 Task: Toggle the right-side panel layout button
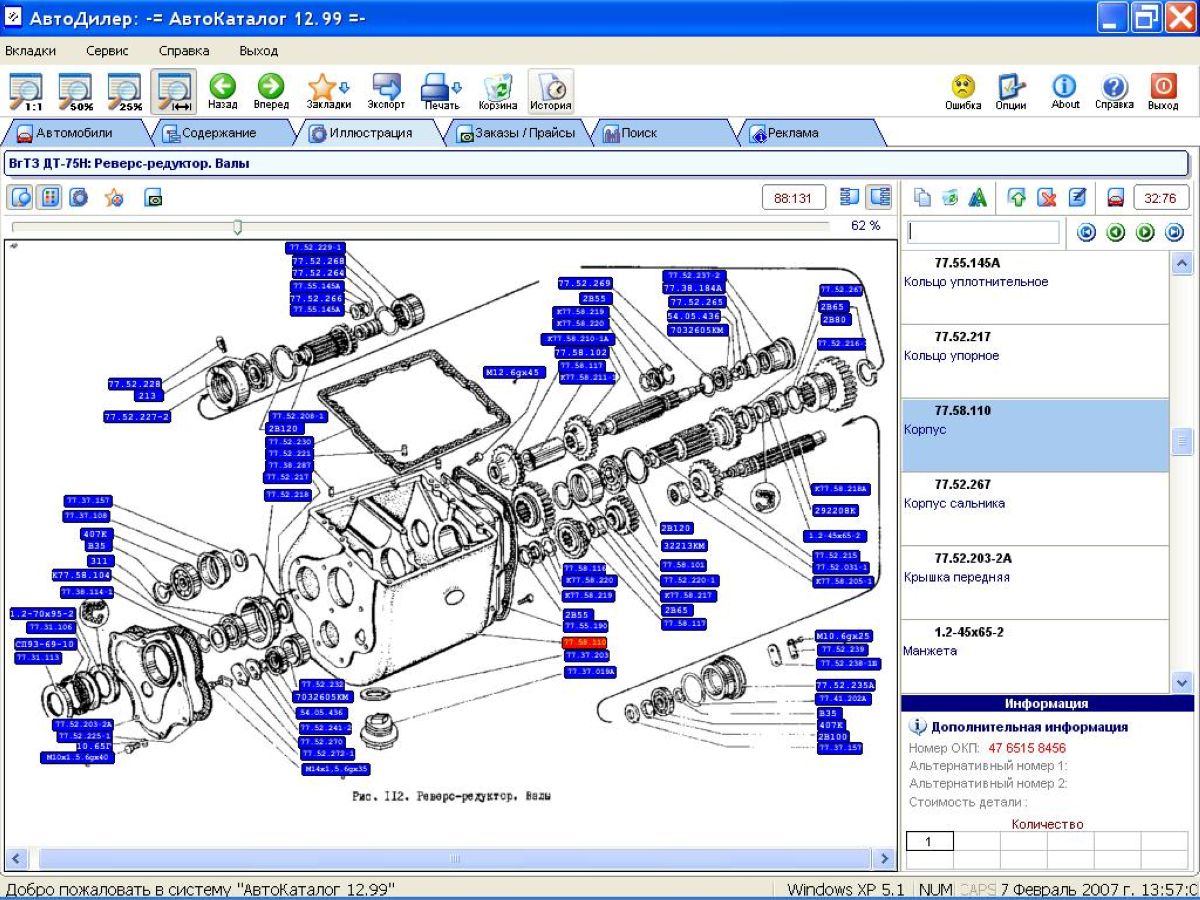879,198
